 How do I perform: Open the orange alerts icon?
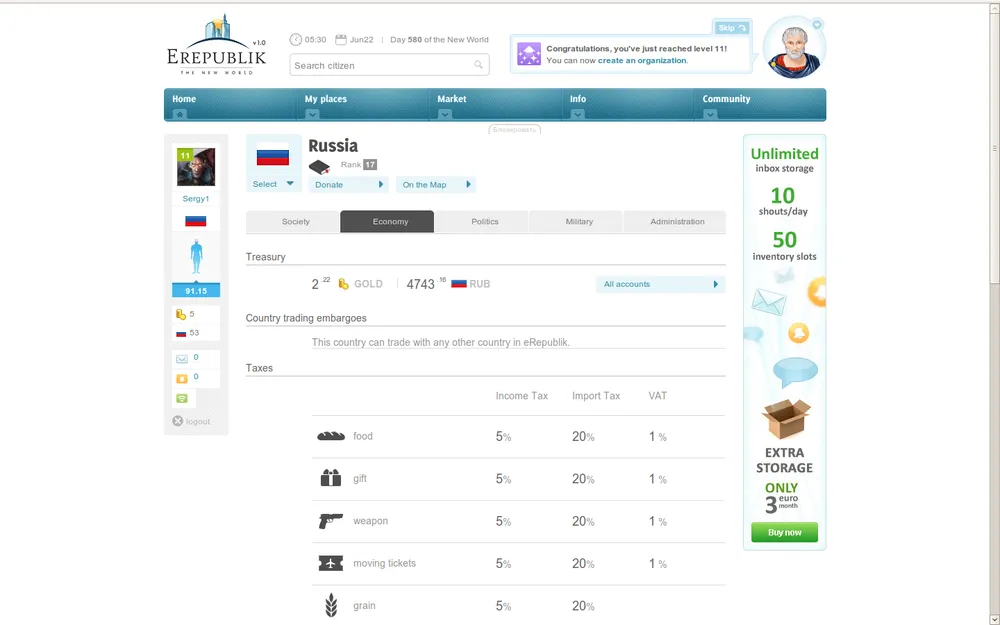pyautogui.click(x=182, y=379)
